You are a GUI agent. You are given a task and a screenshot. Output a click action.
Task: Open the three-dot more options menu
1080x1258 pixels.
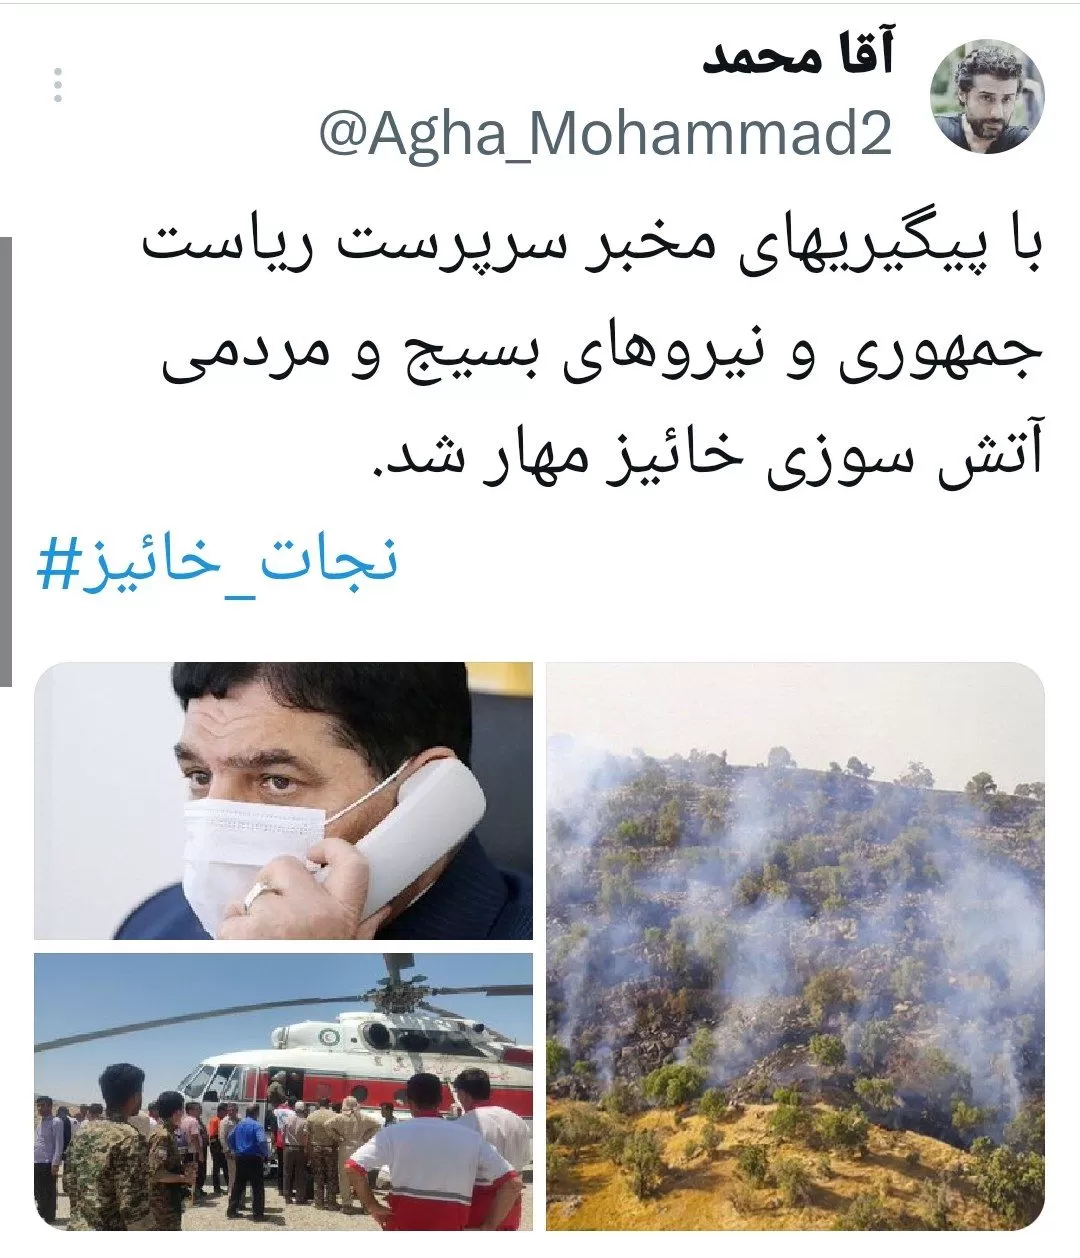click(58, 86)
